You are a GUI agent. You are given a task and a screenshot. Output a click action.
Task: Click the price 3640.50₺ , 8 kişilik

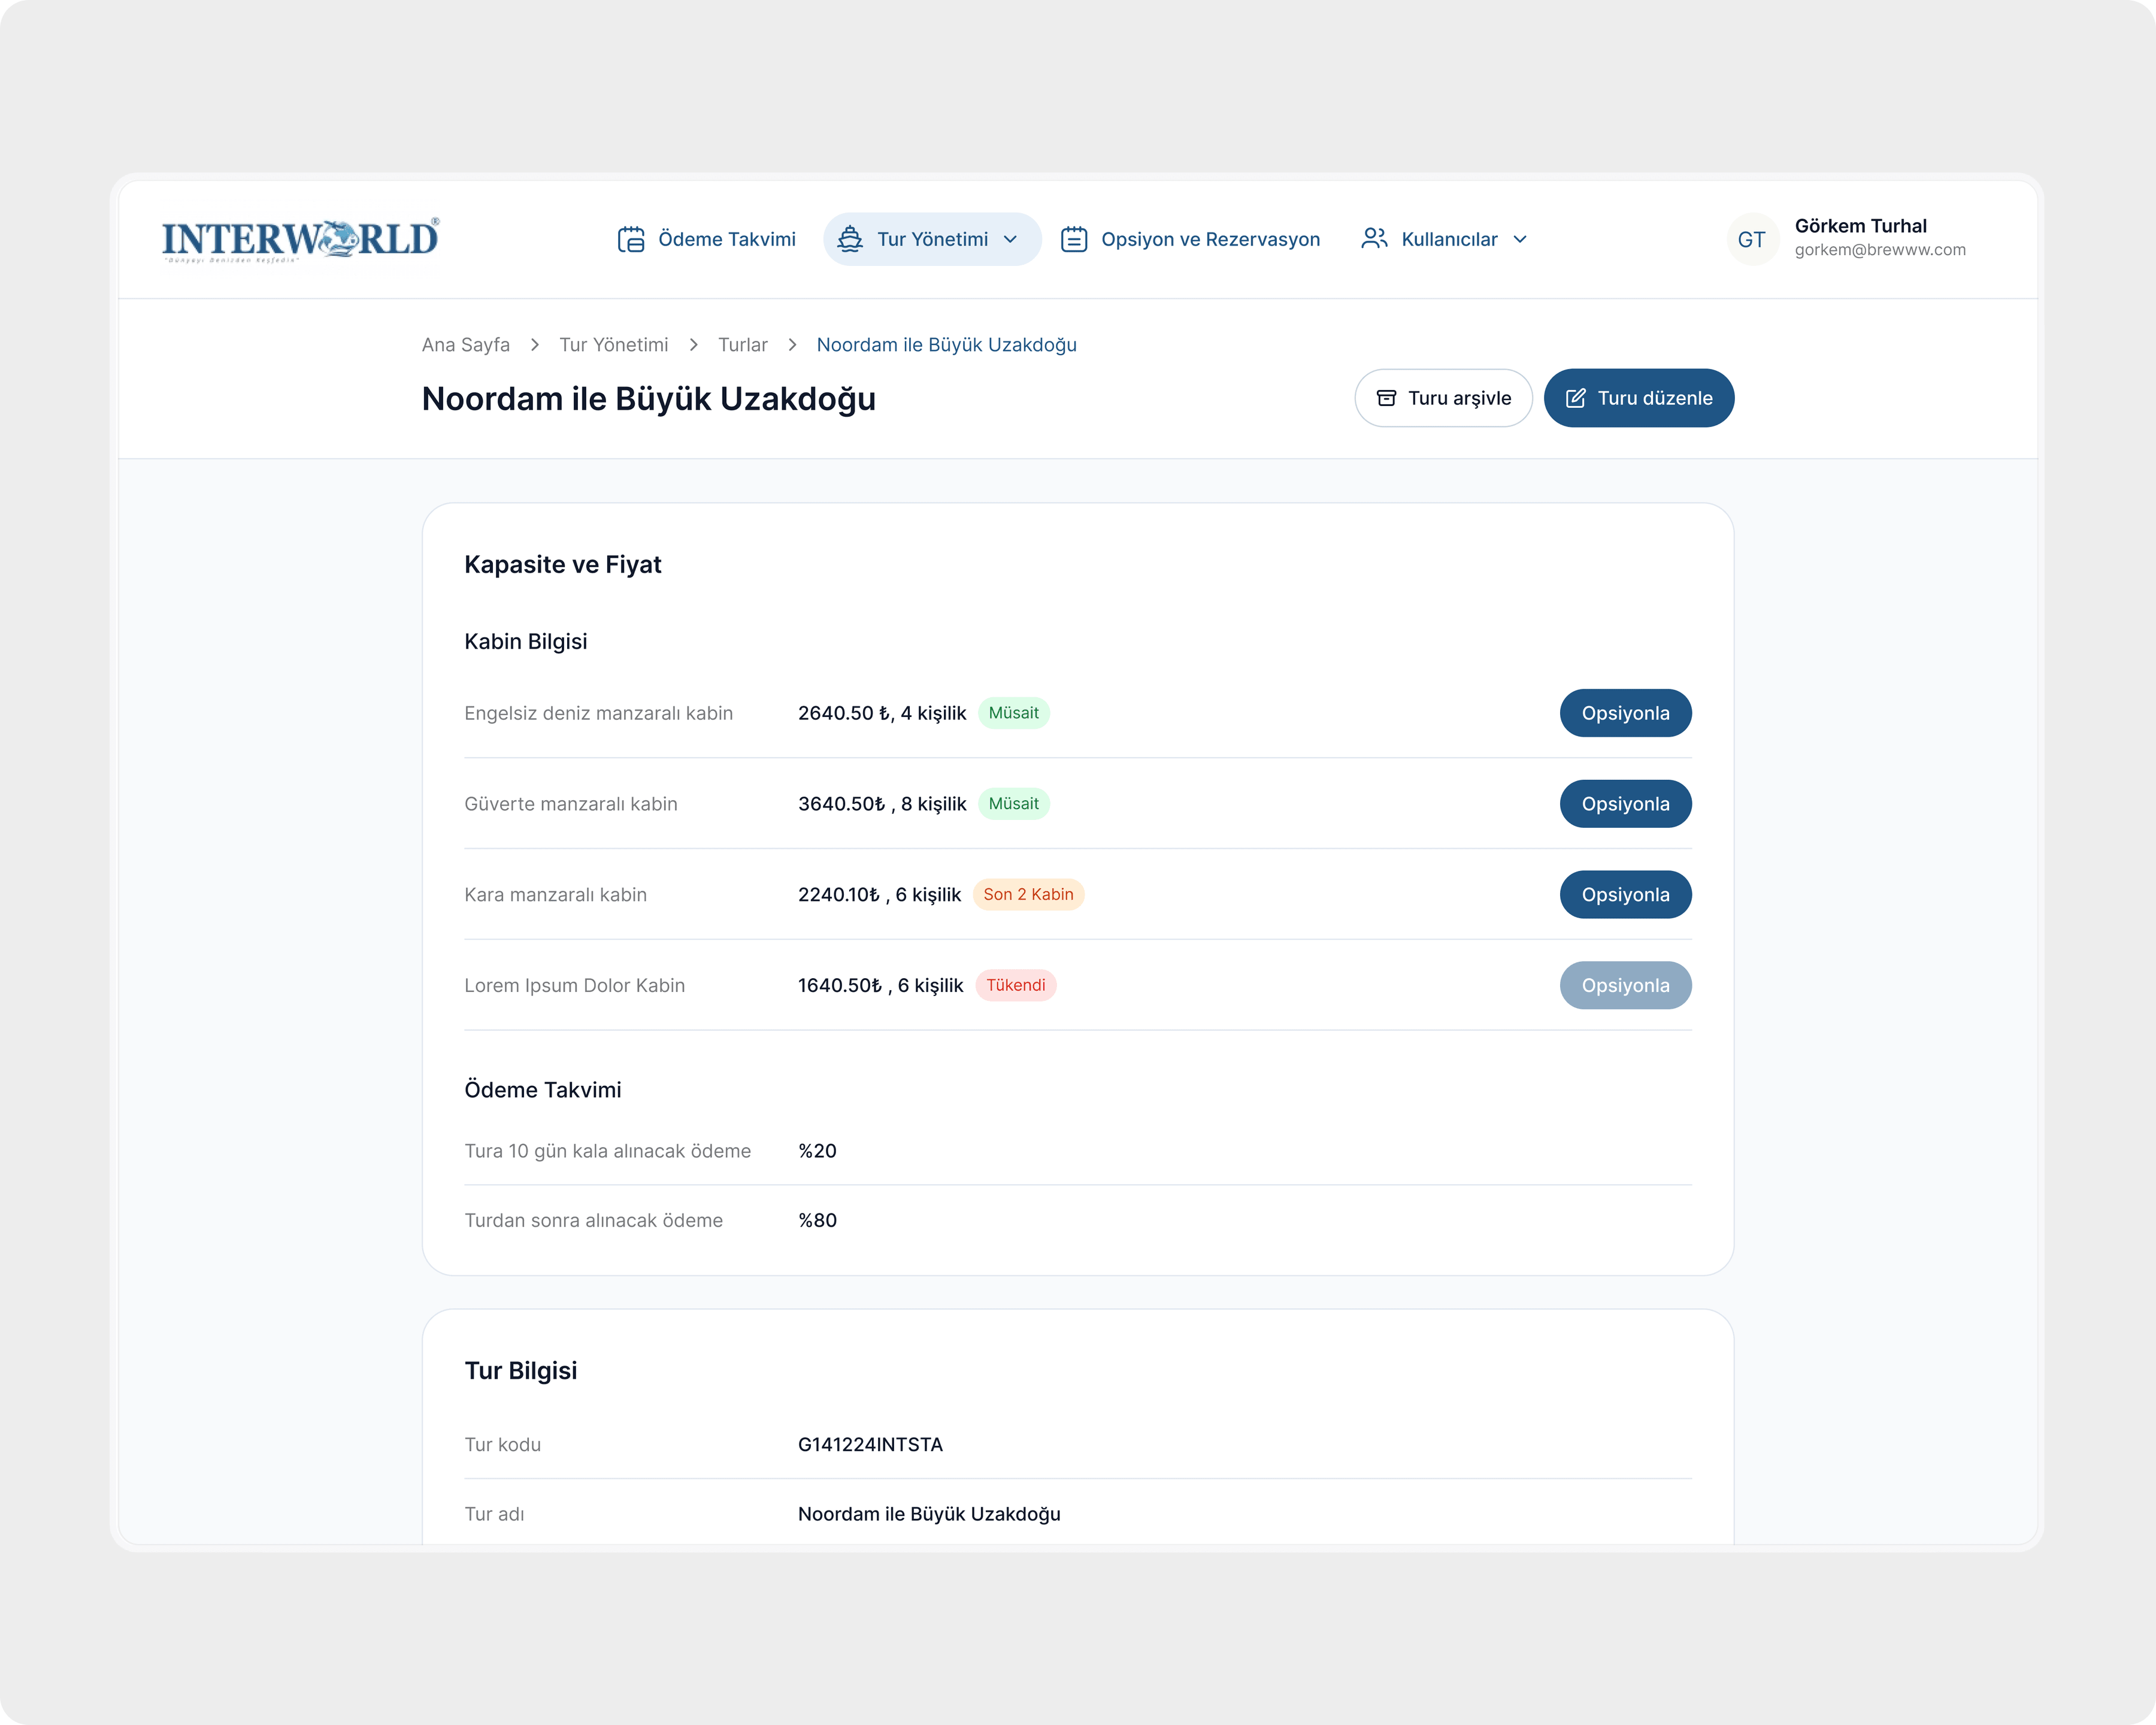(x=882, y=804)
